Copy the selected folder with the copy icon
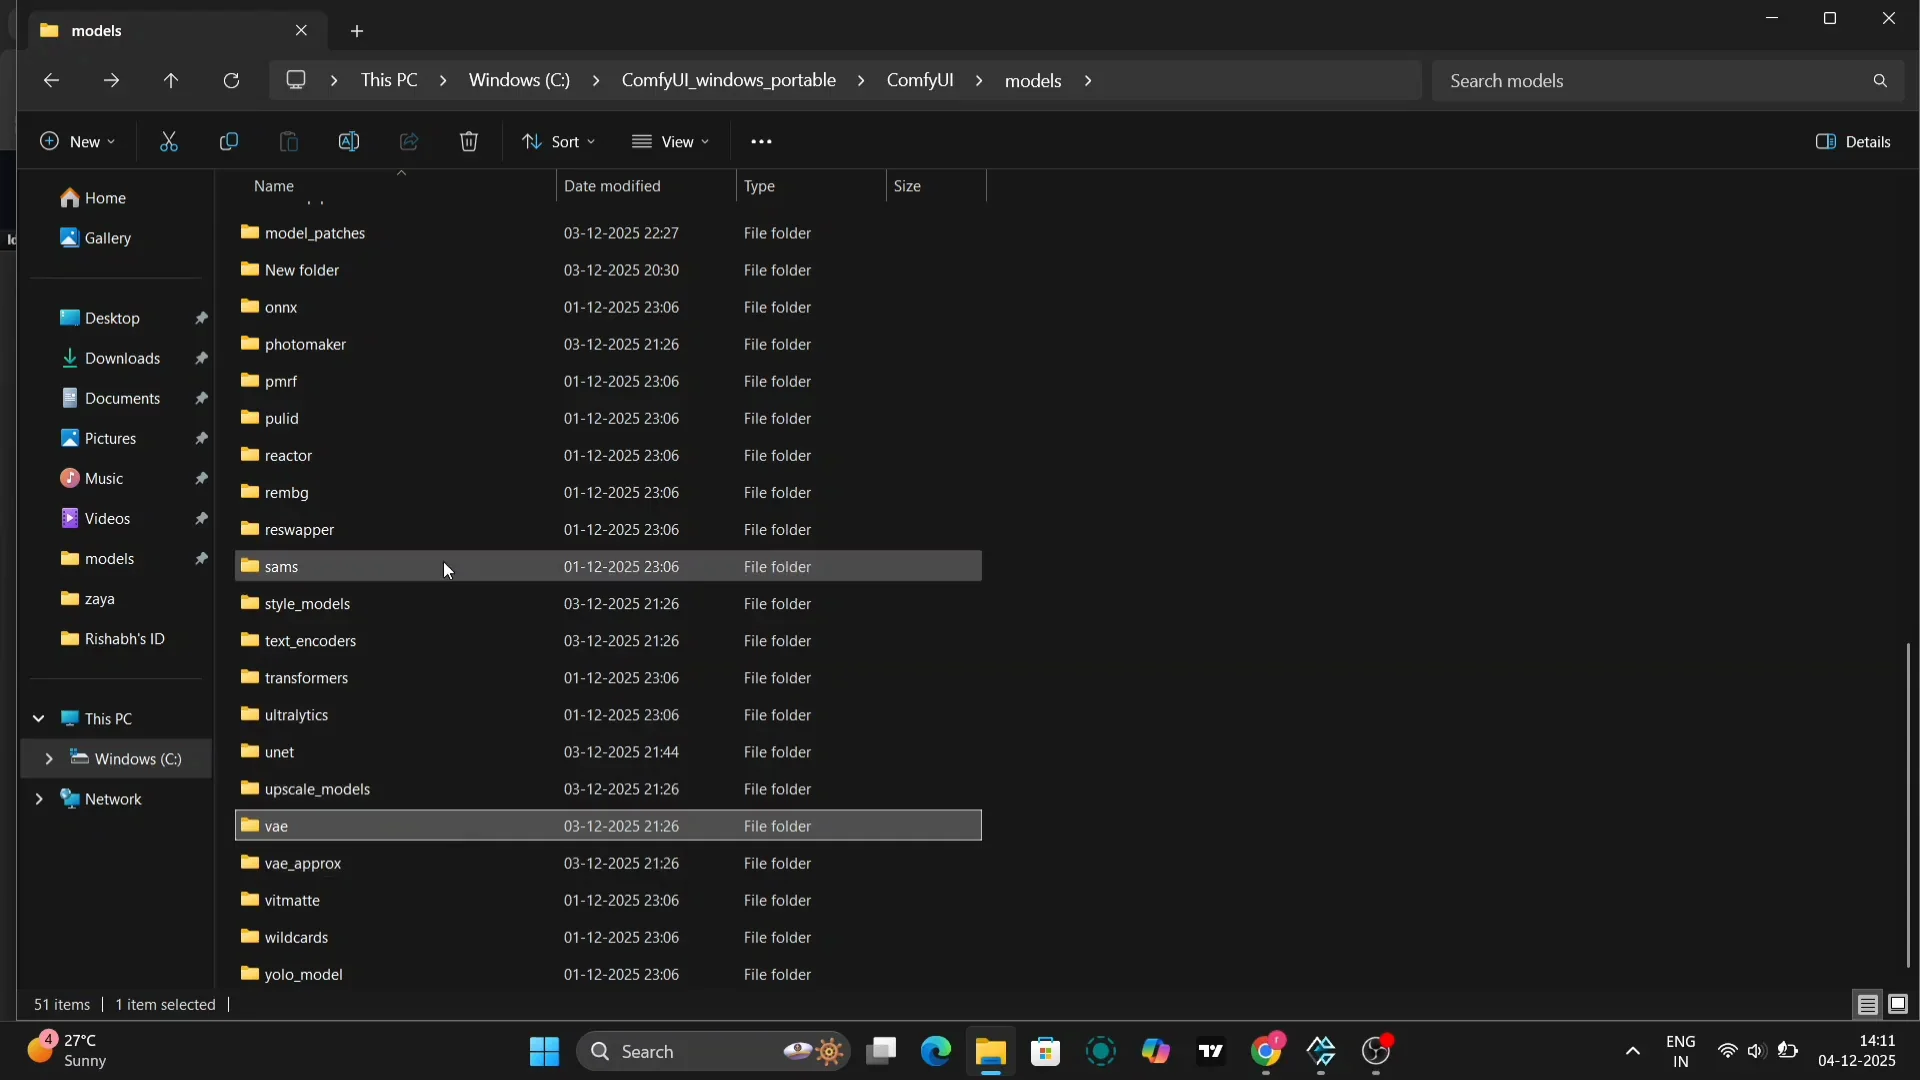Screen dimensions: 1920x1080 tap(229, 141)
